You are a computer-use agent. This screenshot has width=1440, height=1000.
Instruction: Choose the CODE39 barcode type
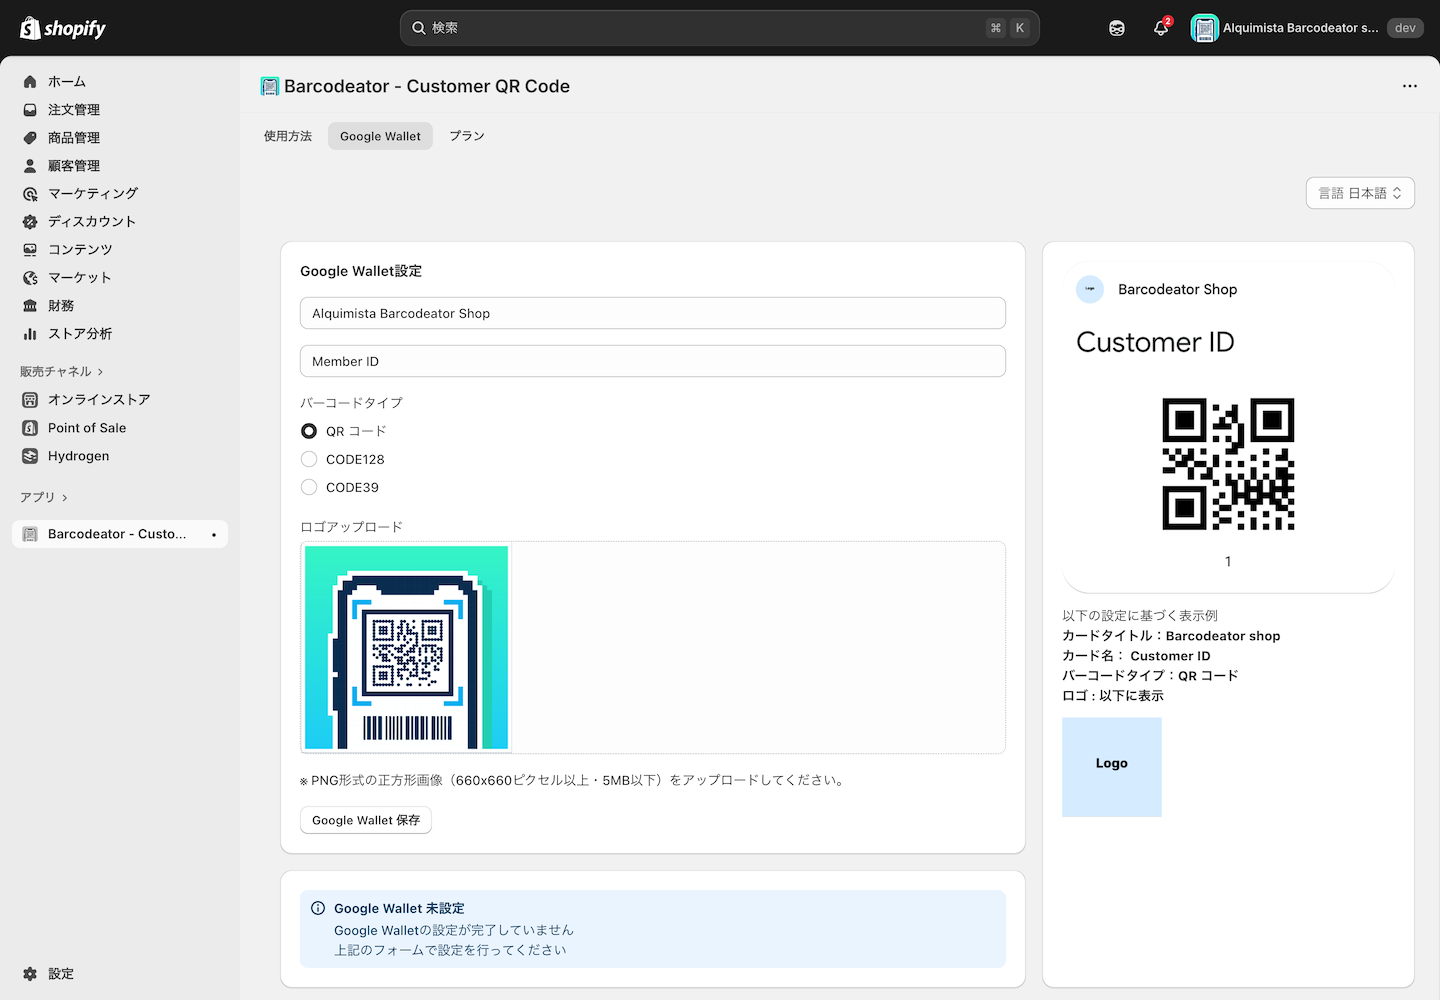[x=309, y=487]
